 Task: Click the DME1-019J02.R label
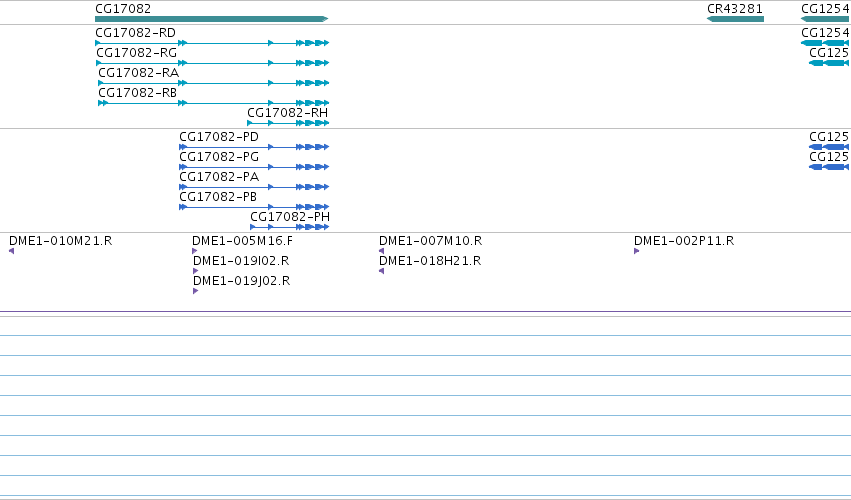pos(242,281)
